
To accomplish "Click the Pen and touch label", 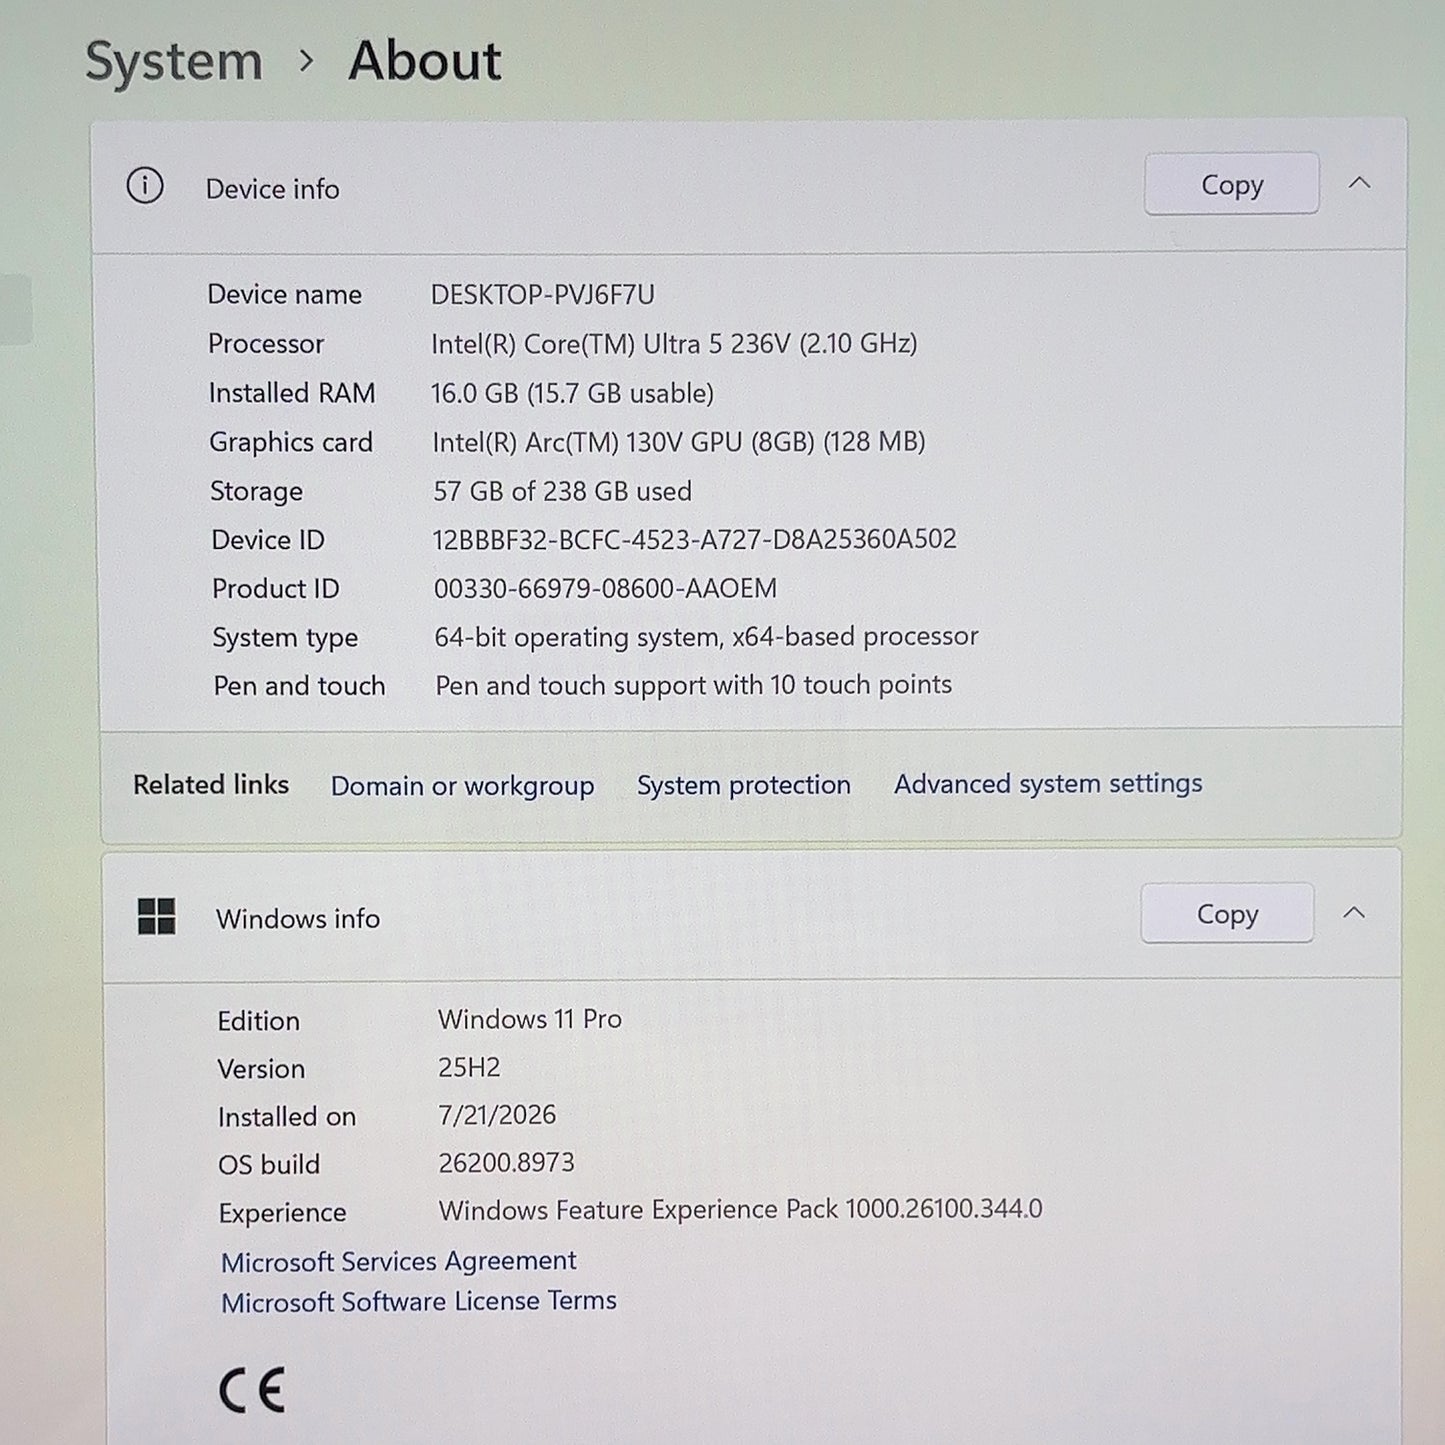I will click(299, 686).
